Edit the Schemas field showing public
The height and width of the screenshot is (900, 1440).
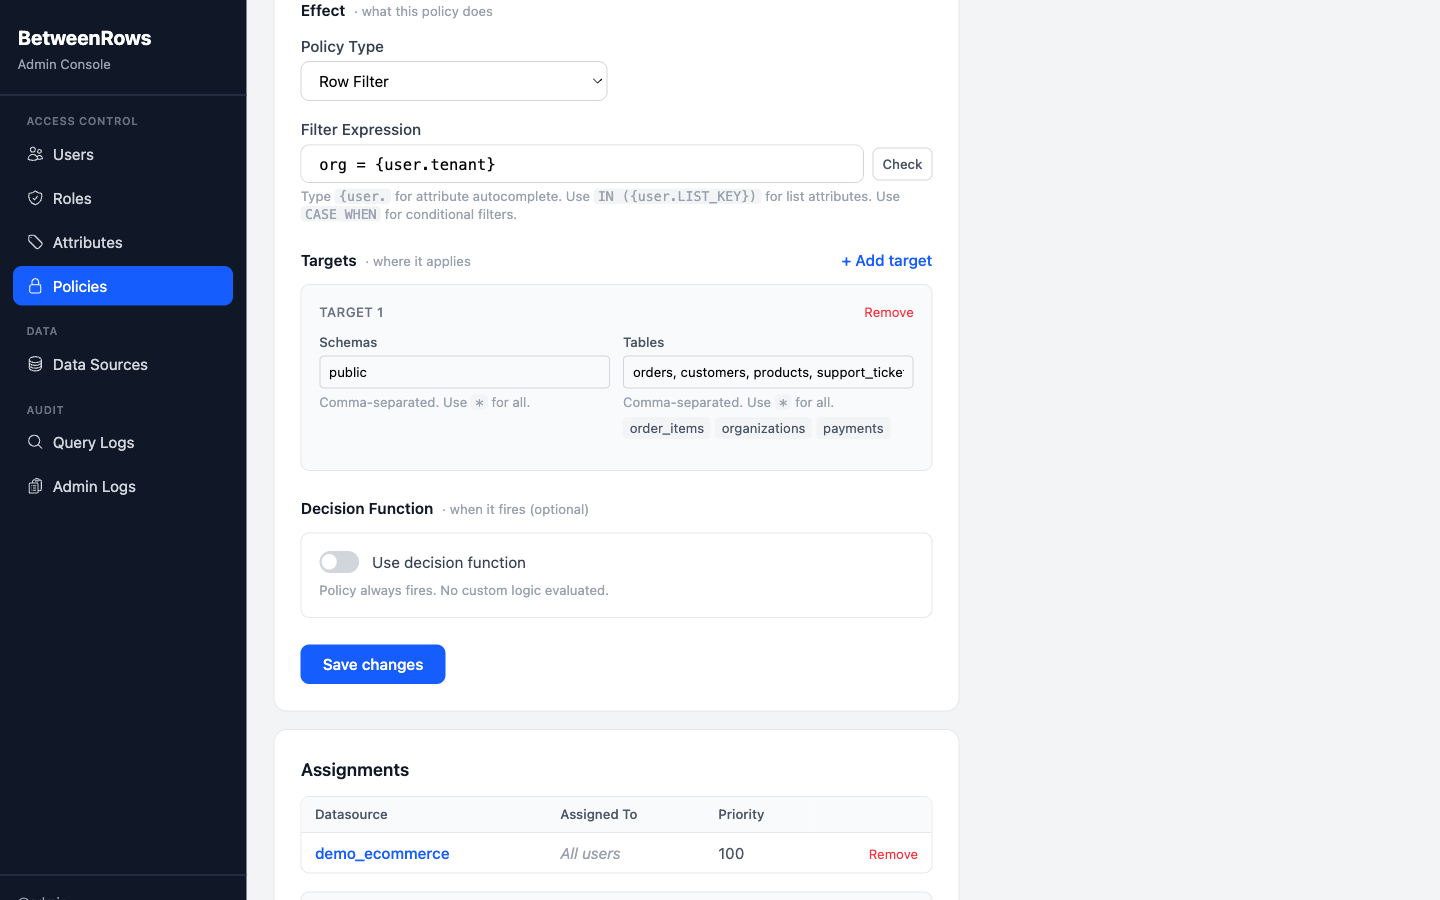[464, 371]
